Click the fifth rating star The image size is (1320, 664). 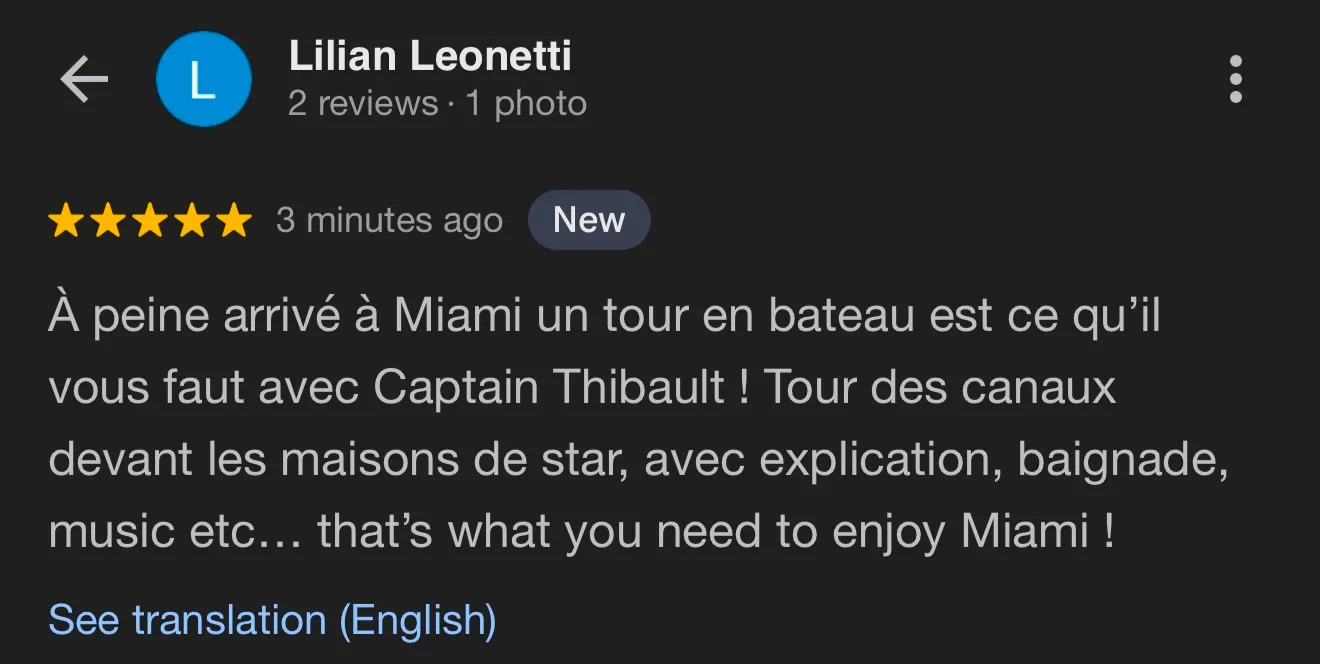tap(234, 221)
